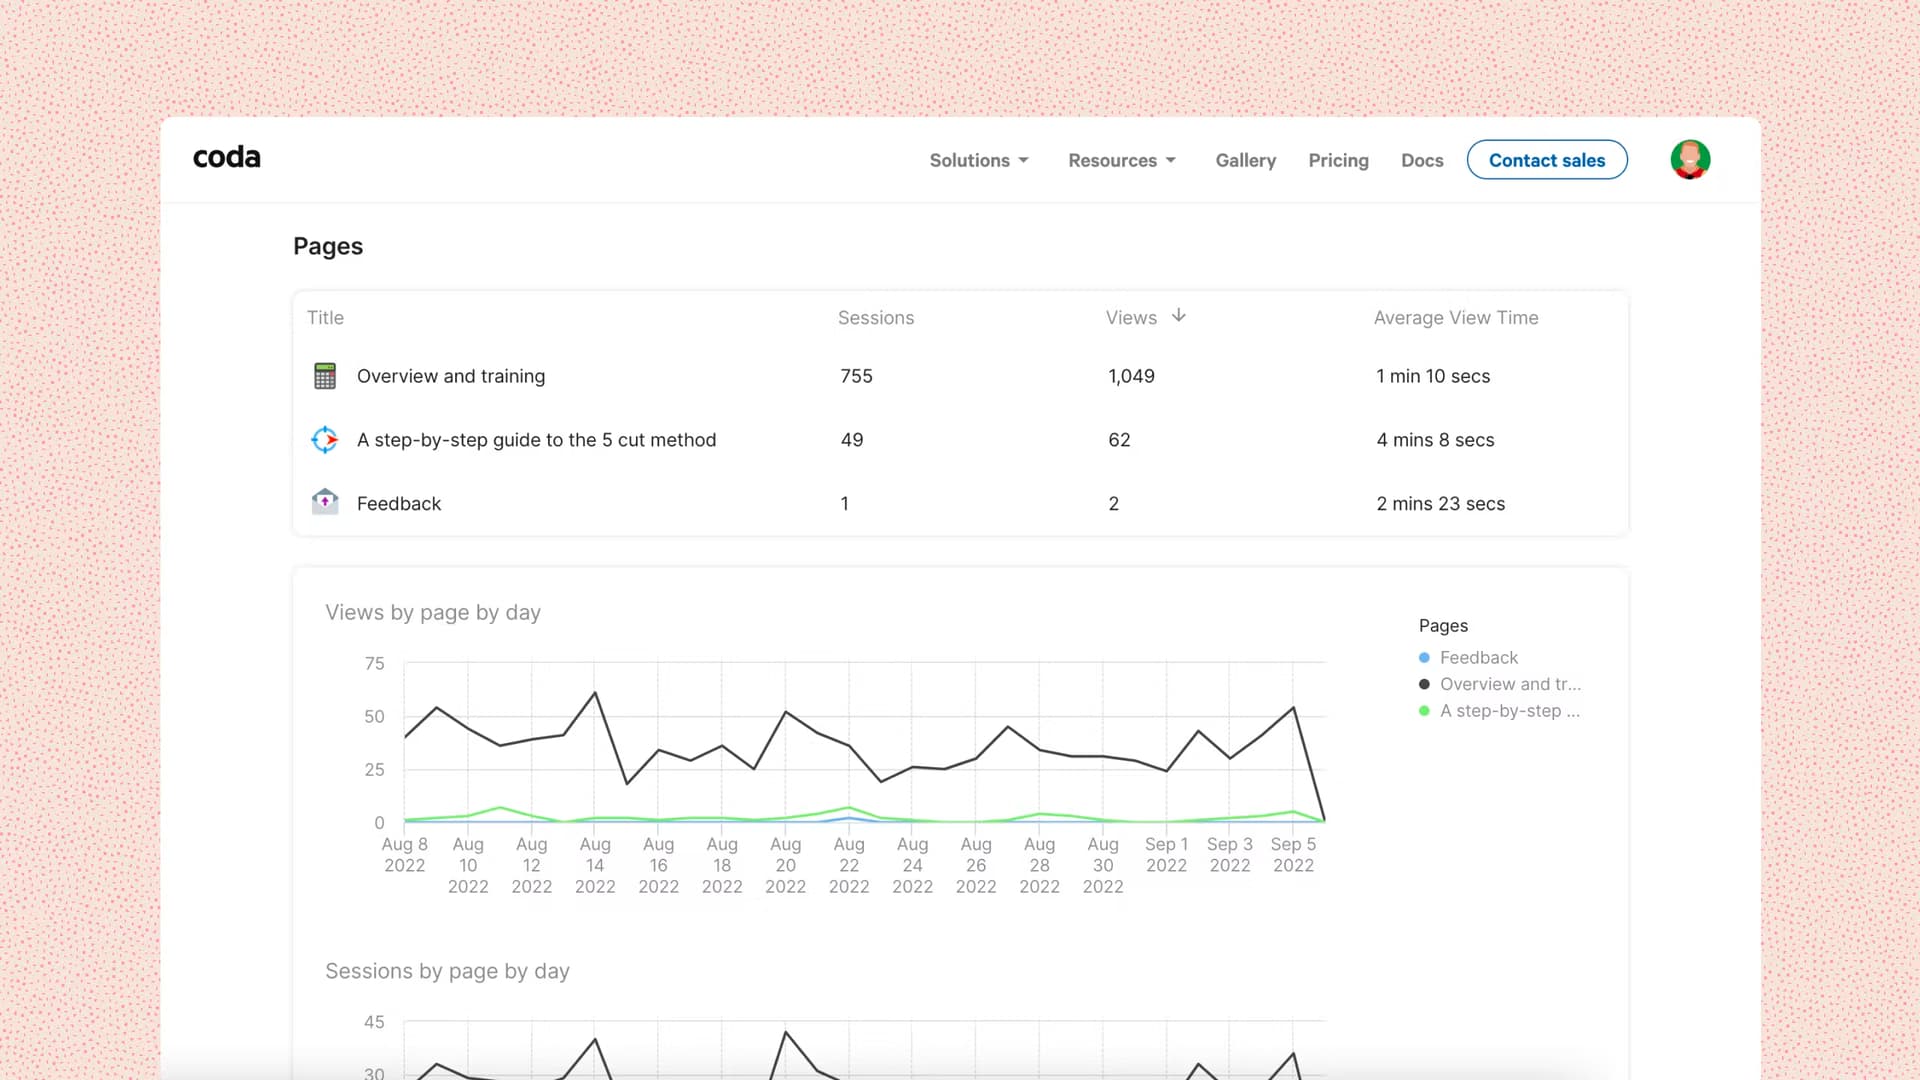Open the user profile avatar
This screenshot has height=1080, width=1920.
(x=1690, y=160)
